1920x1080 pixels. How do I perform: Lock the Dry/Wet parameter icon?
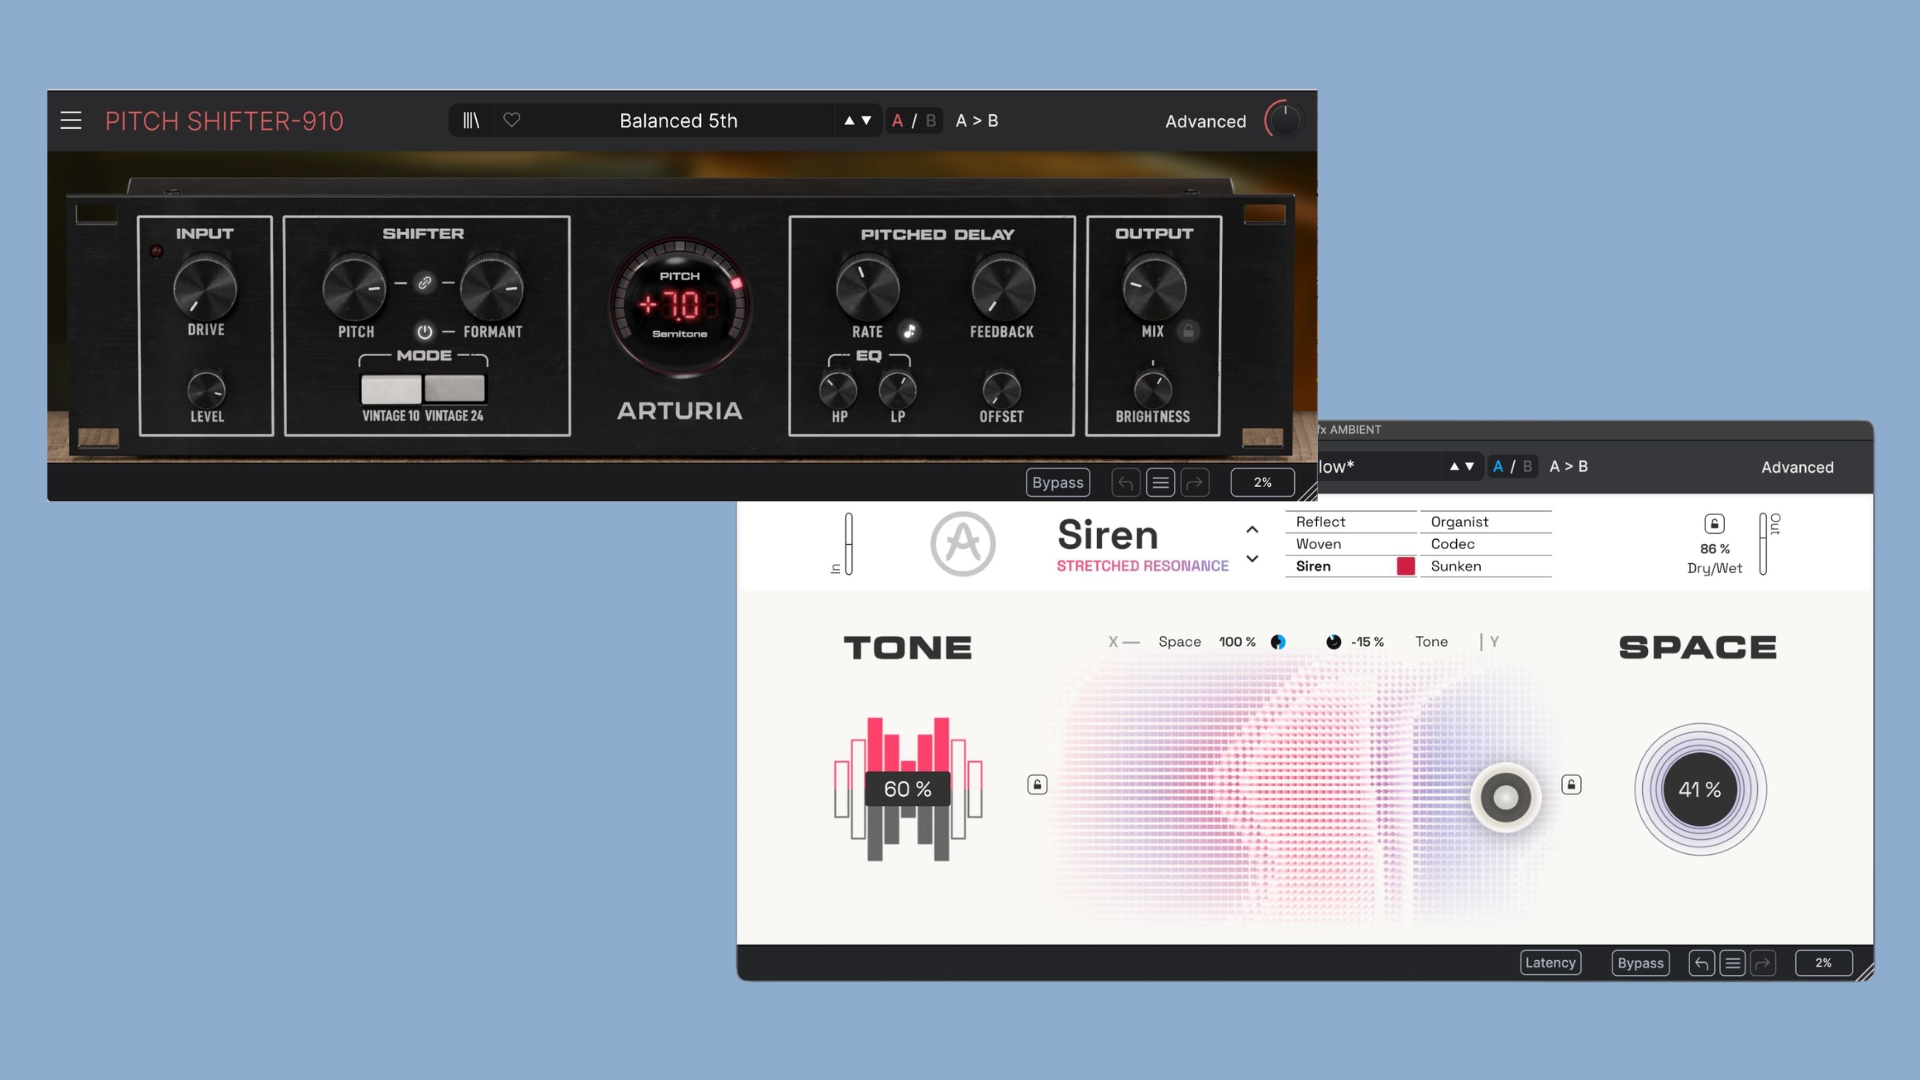(x=1714, y=524)
